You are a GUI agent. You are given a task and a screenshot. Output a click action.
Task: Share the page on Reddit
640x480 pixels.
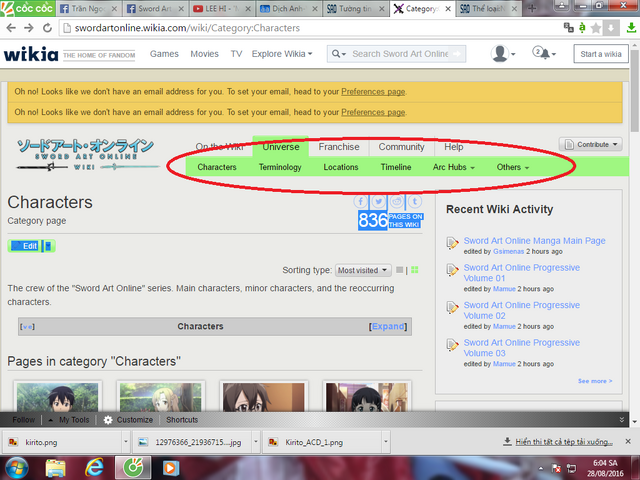[396, 201]
